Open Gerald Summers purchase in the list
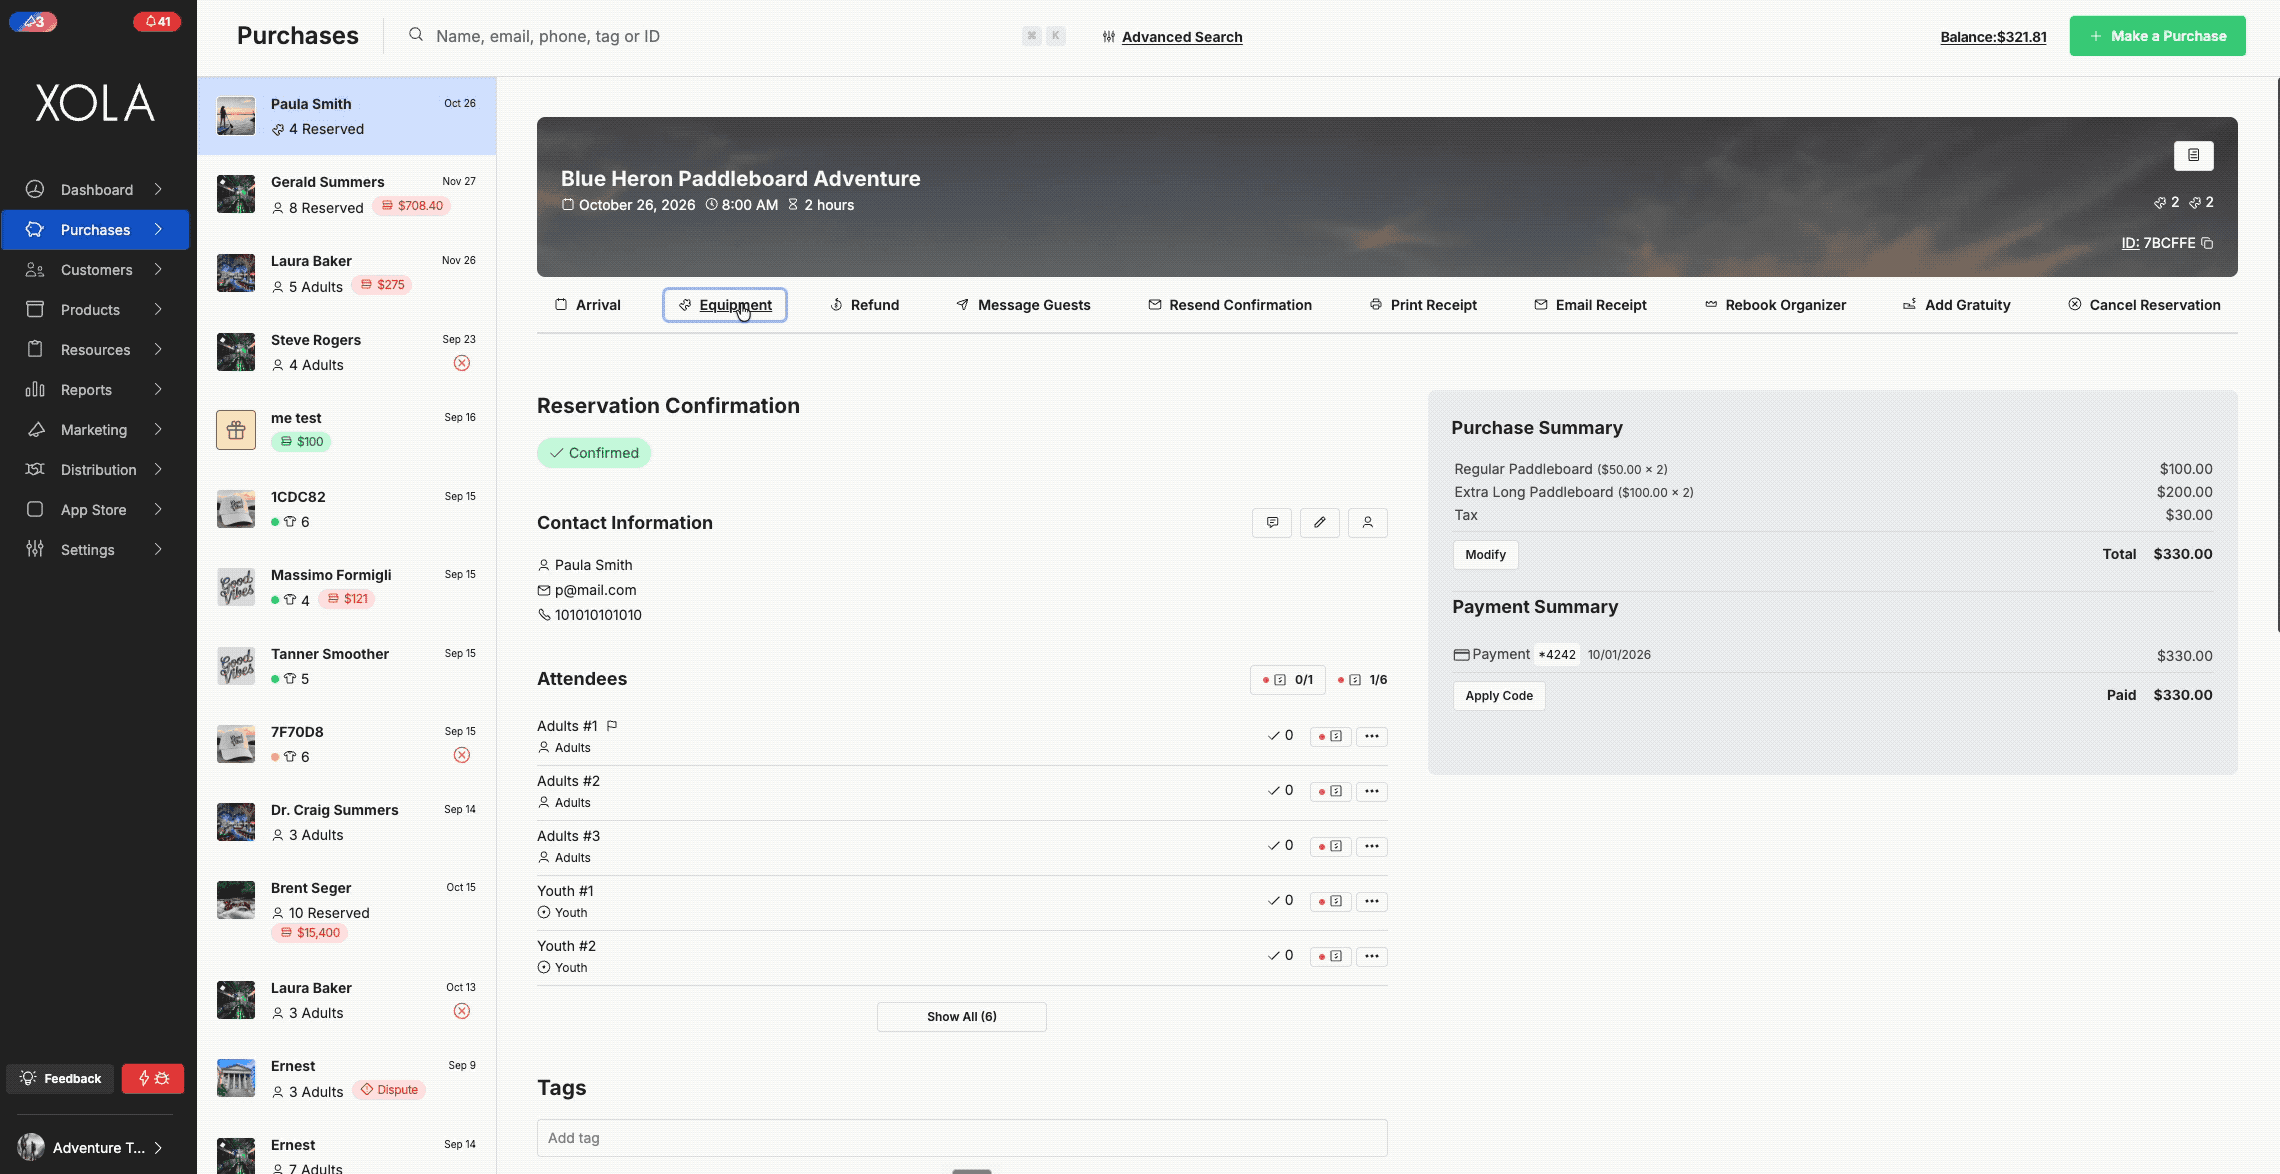Image resolution: width=2280 pixels, height=1174 pixels. pyautogui.click(x=346, y=194)
